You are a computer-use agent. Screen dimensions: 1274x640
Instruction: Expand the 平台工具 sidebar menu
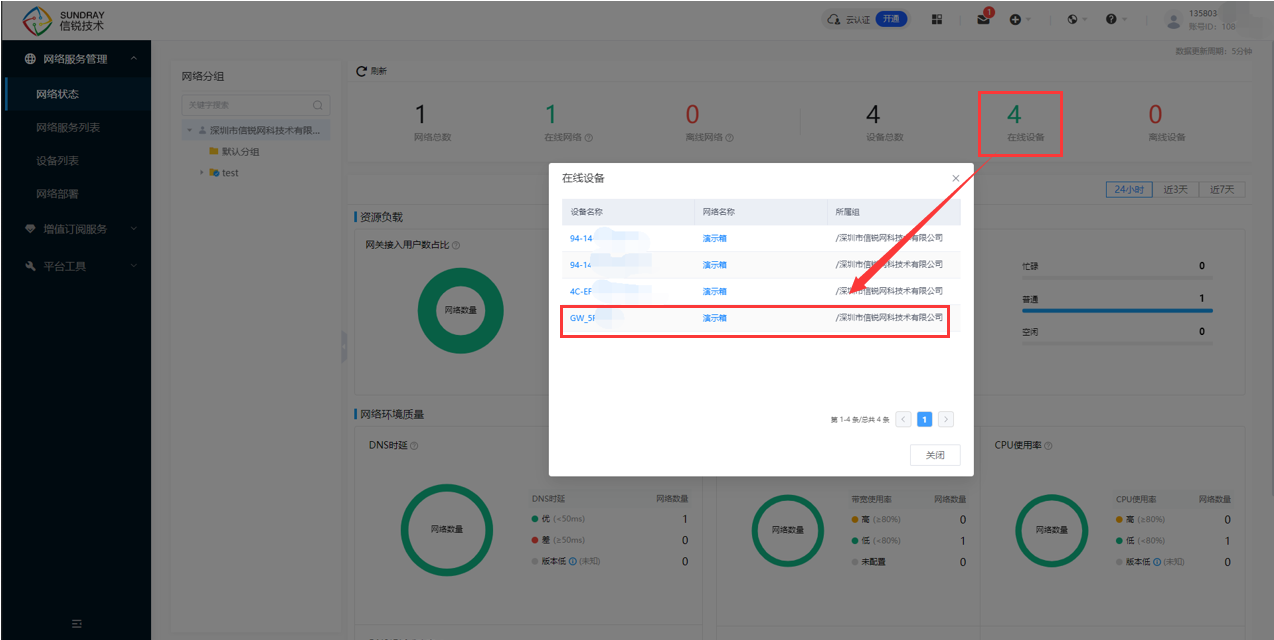click(x=75, y=266)
